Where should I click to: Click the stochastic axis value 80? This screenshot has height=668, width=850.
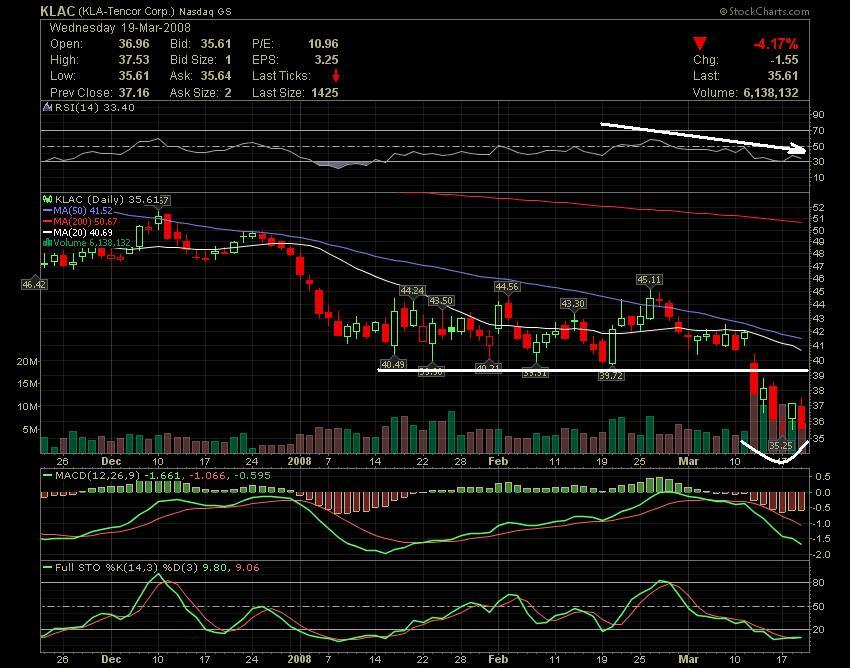coord(819,583)
